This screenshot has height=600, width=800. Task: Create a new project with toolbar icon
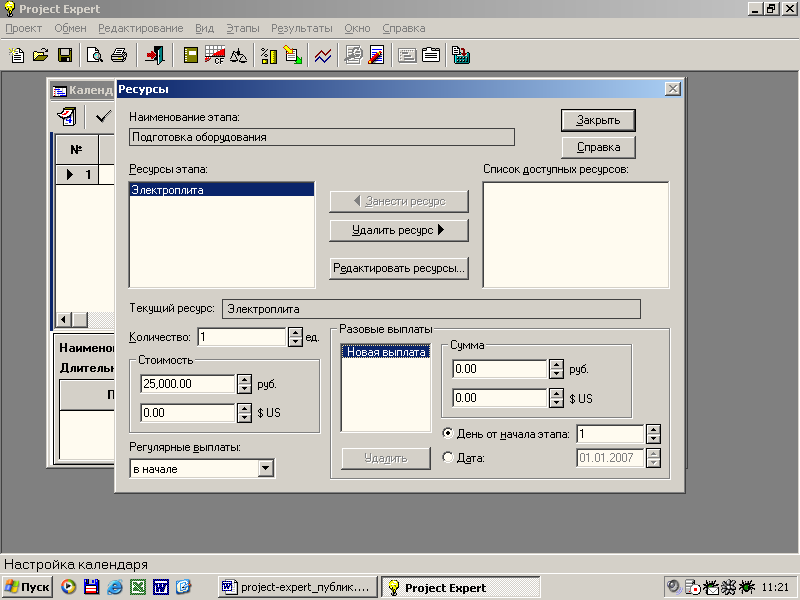tap(17, 55)
